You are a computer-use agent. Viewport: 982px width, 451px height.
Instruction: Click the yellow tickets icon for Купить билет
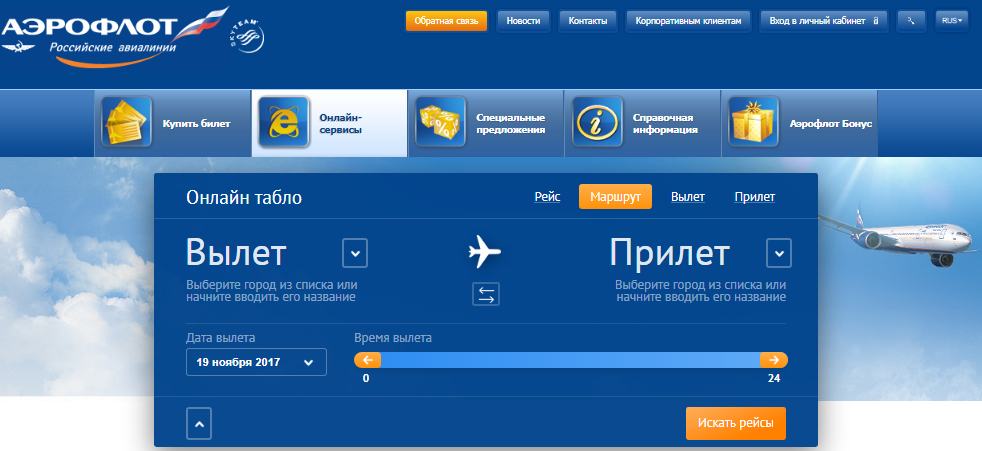tap(126, 123)
